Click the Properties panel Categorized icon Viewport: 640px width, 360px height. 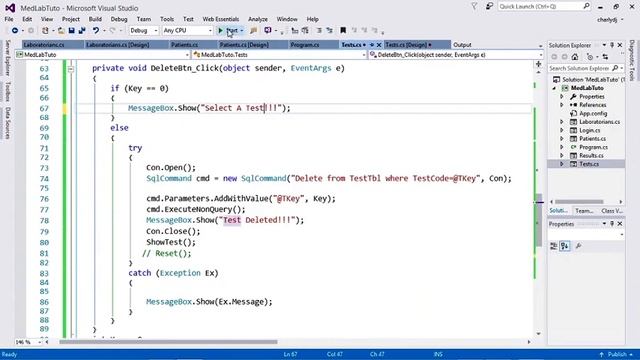(554, 246)
